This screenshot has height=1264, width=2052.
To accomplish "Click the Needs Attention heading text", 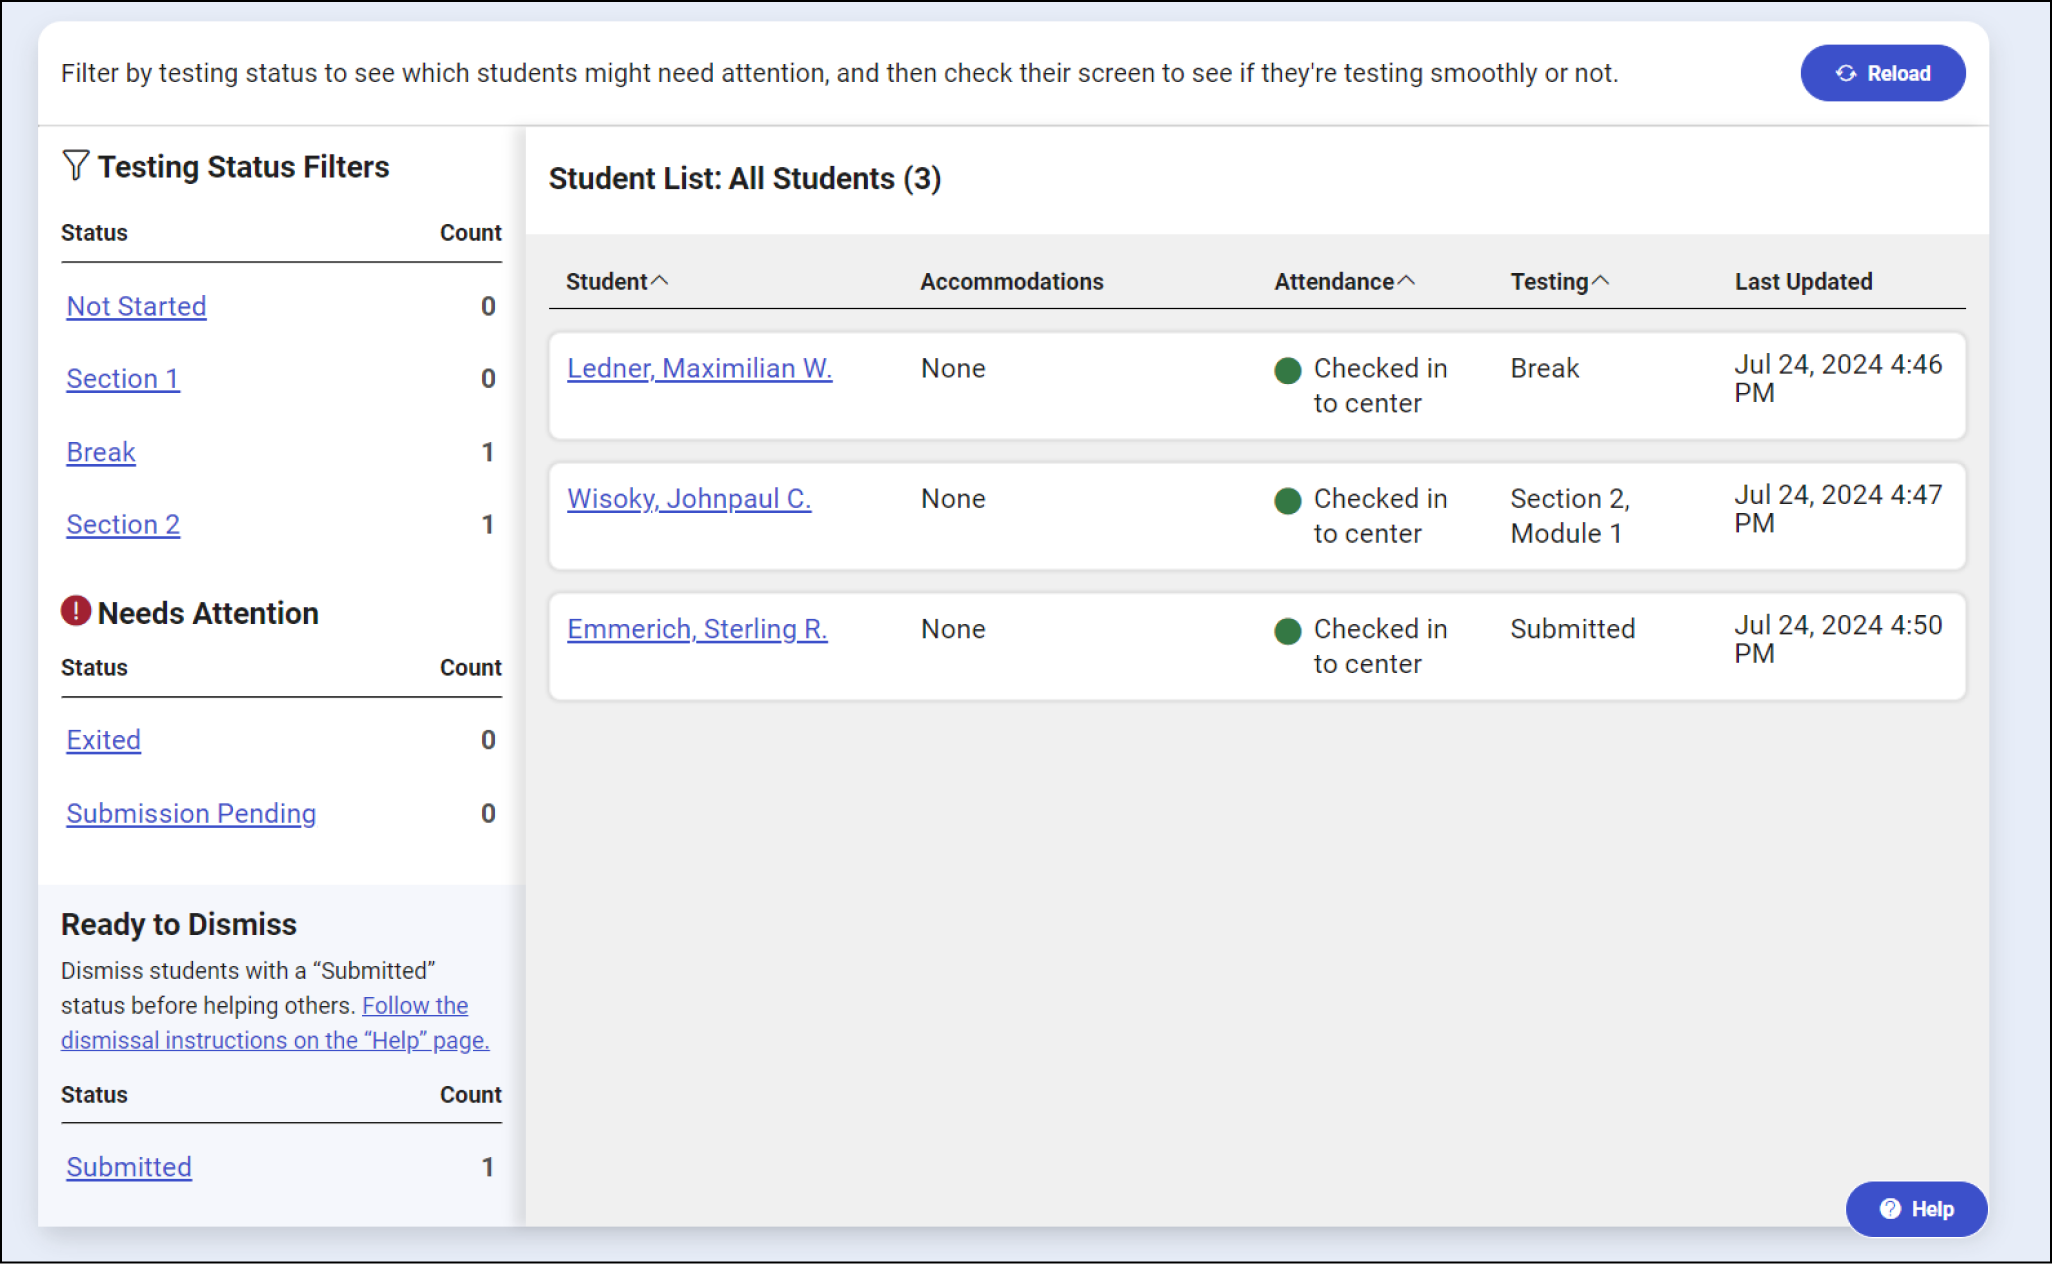I will point(208,613).
